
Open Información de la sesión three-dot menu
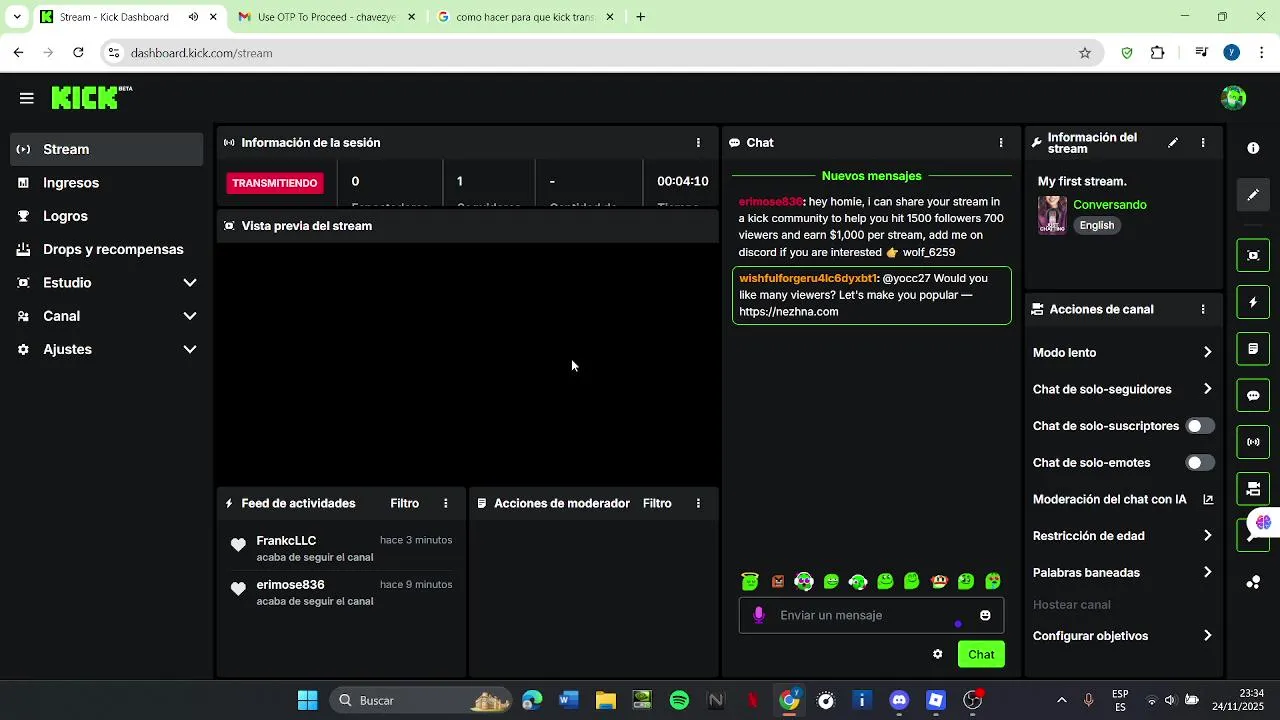(x=698, y=143)
